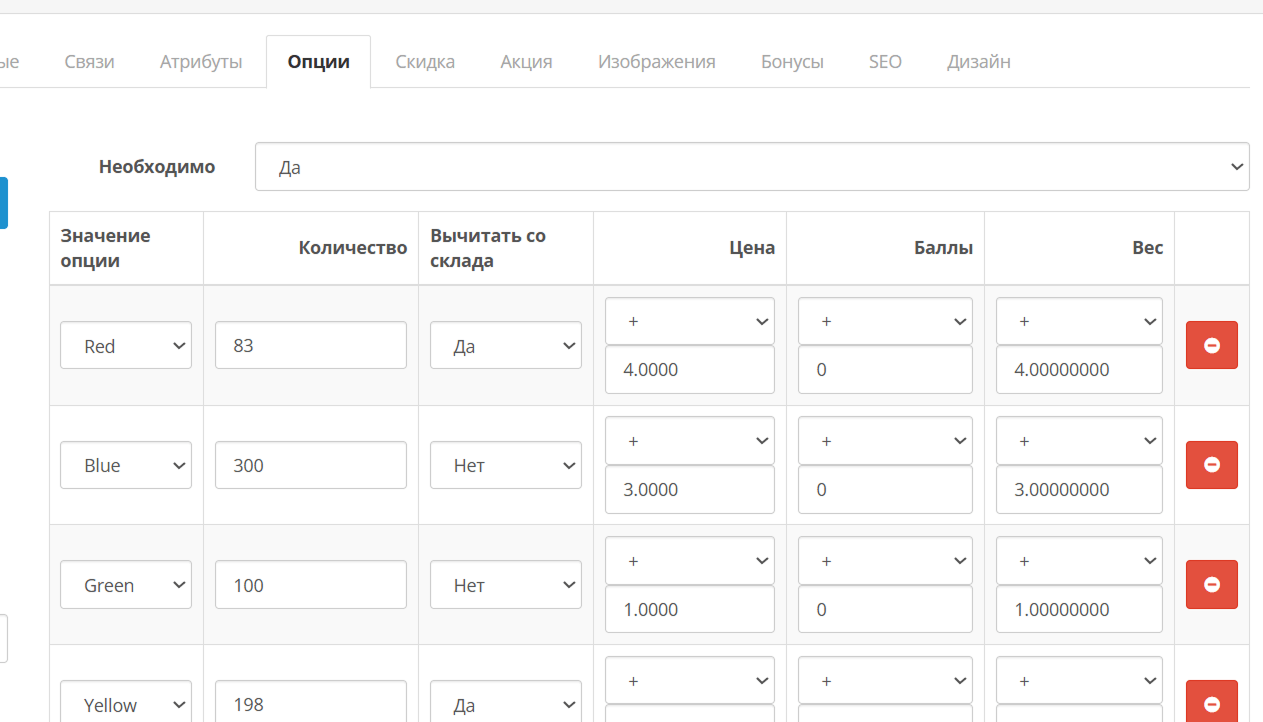The image size is (1263, 722).
Task: Click the Необходимо label
Action: pos(157,167)
